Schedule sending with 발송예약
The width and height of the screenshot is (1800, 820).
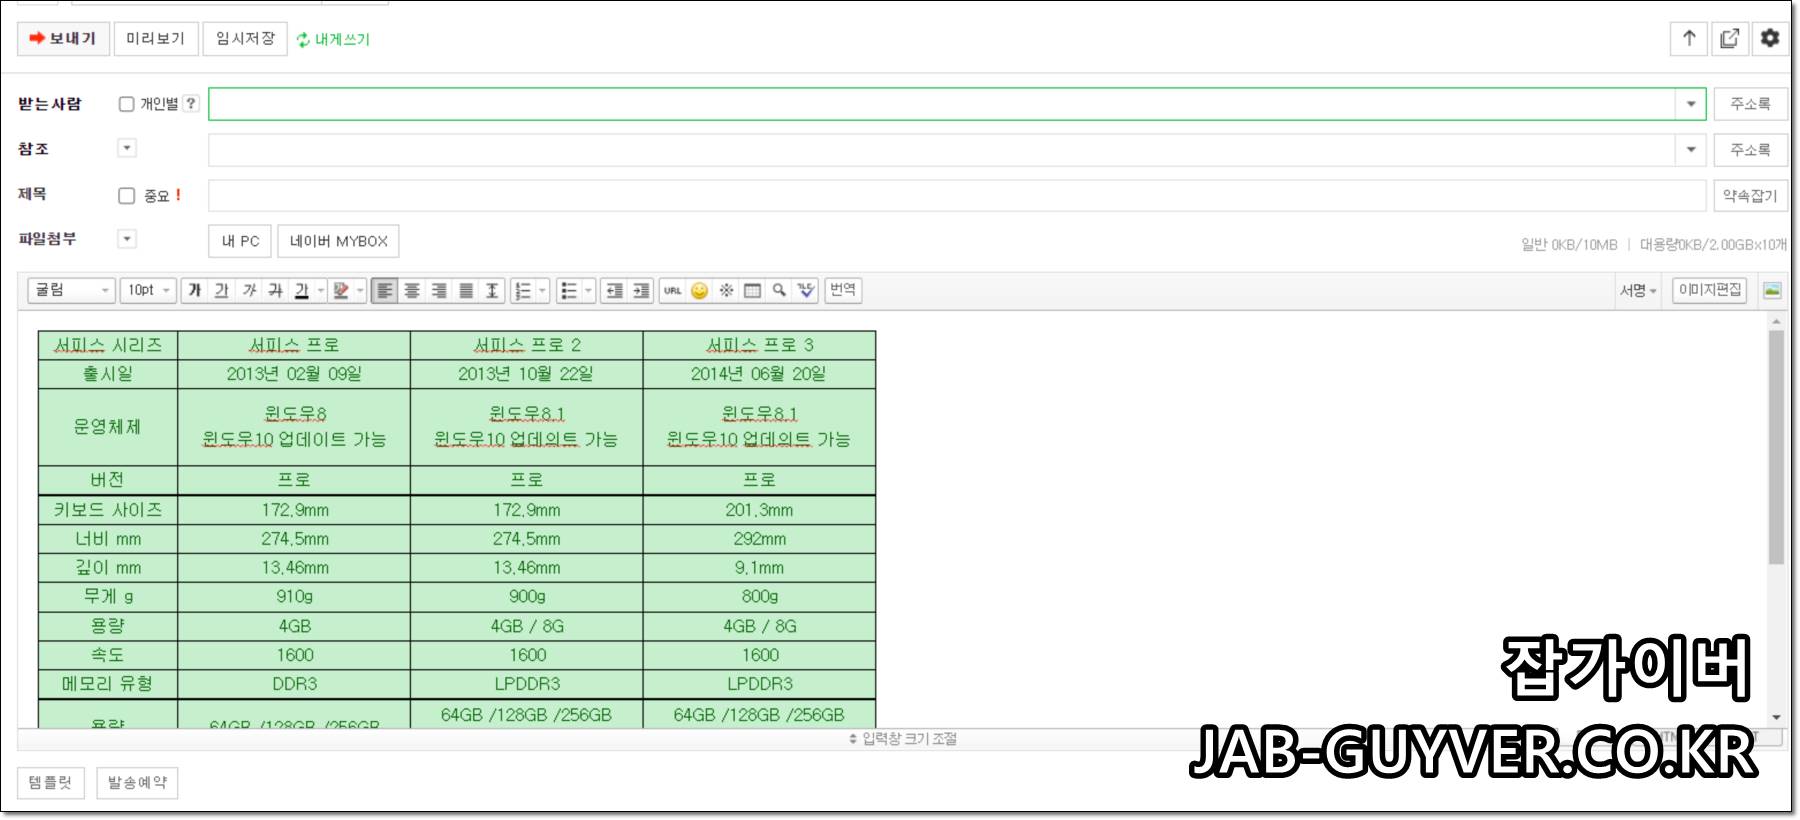coord(138,782)
